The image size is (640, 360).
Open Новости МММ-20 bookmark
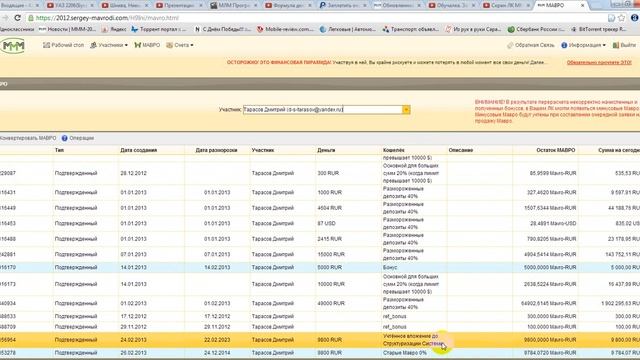pos(67,29)
